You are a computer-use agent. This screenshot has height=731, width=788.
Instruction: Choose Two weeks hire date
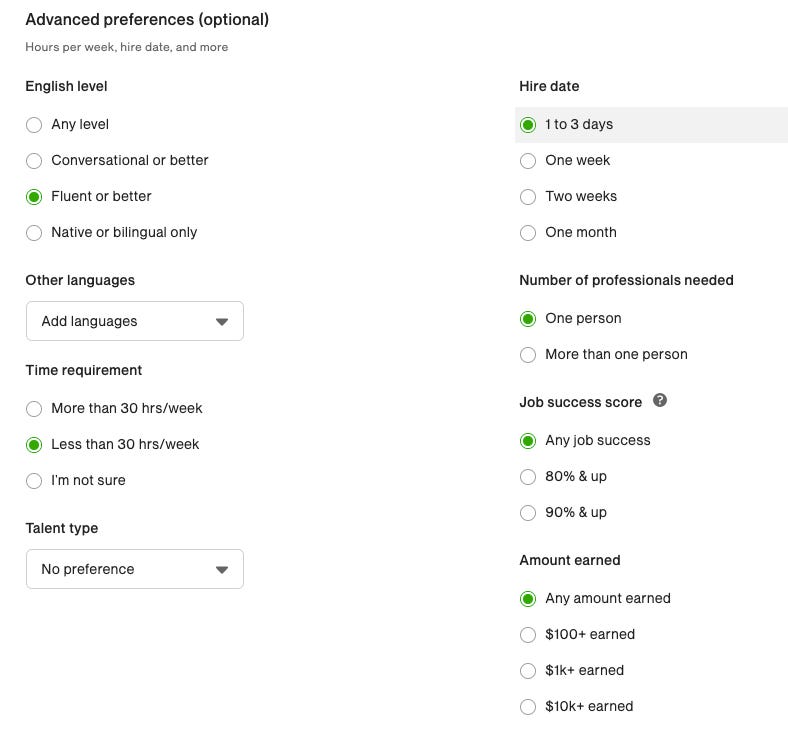tap(528, 197)
